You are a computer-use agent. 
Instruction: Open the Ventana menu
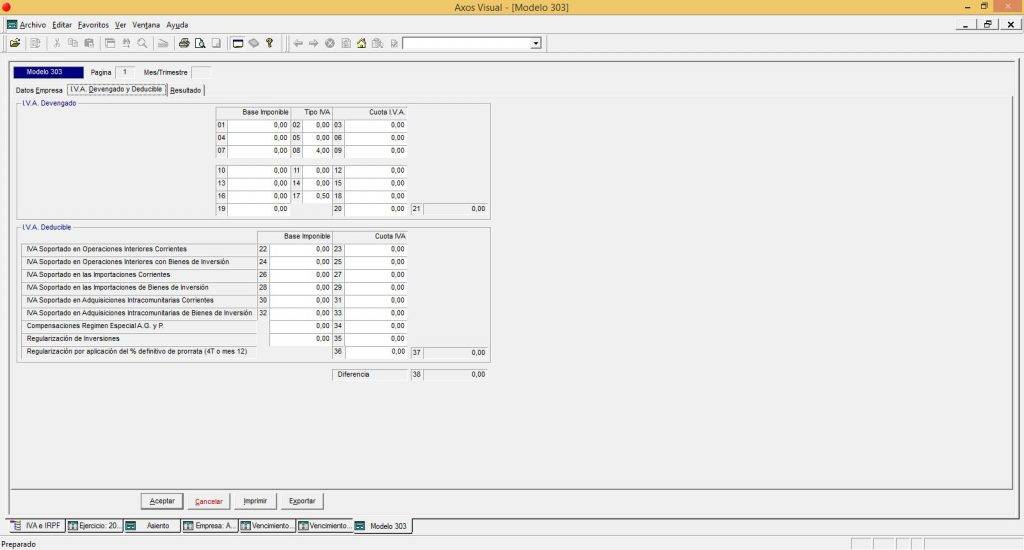(x=146, y=24)
